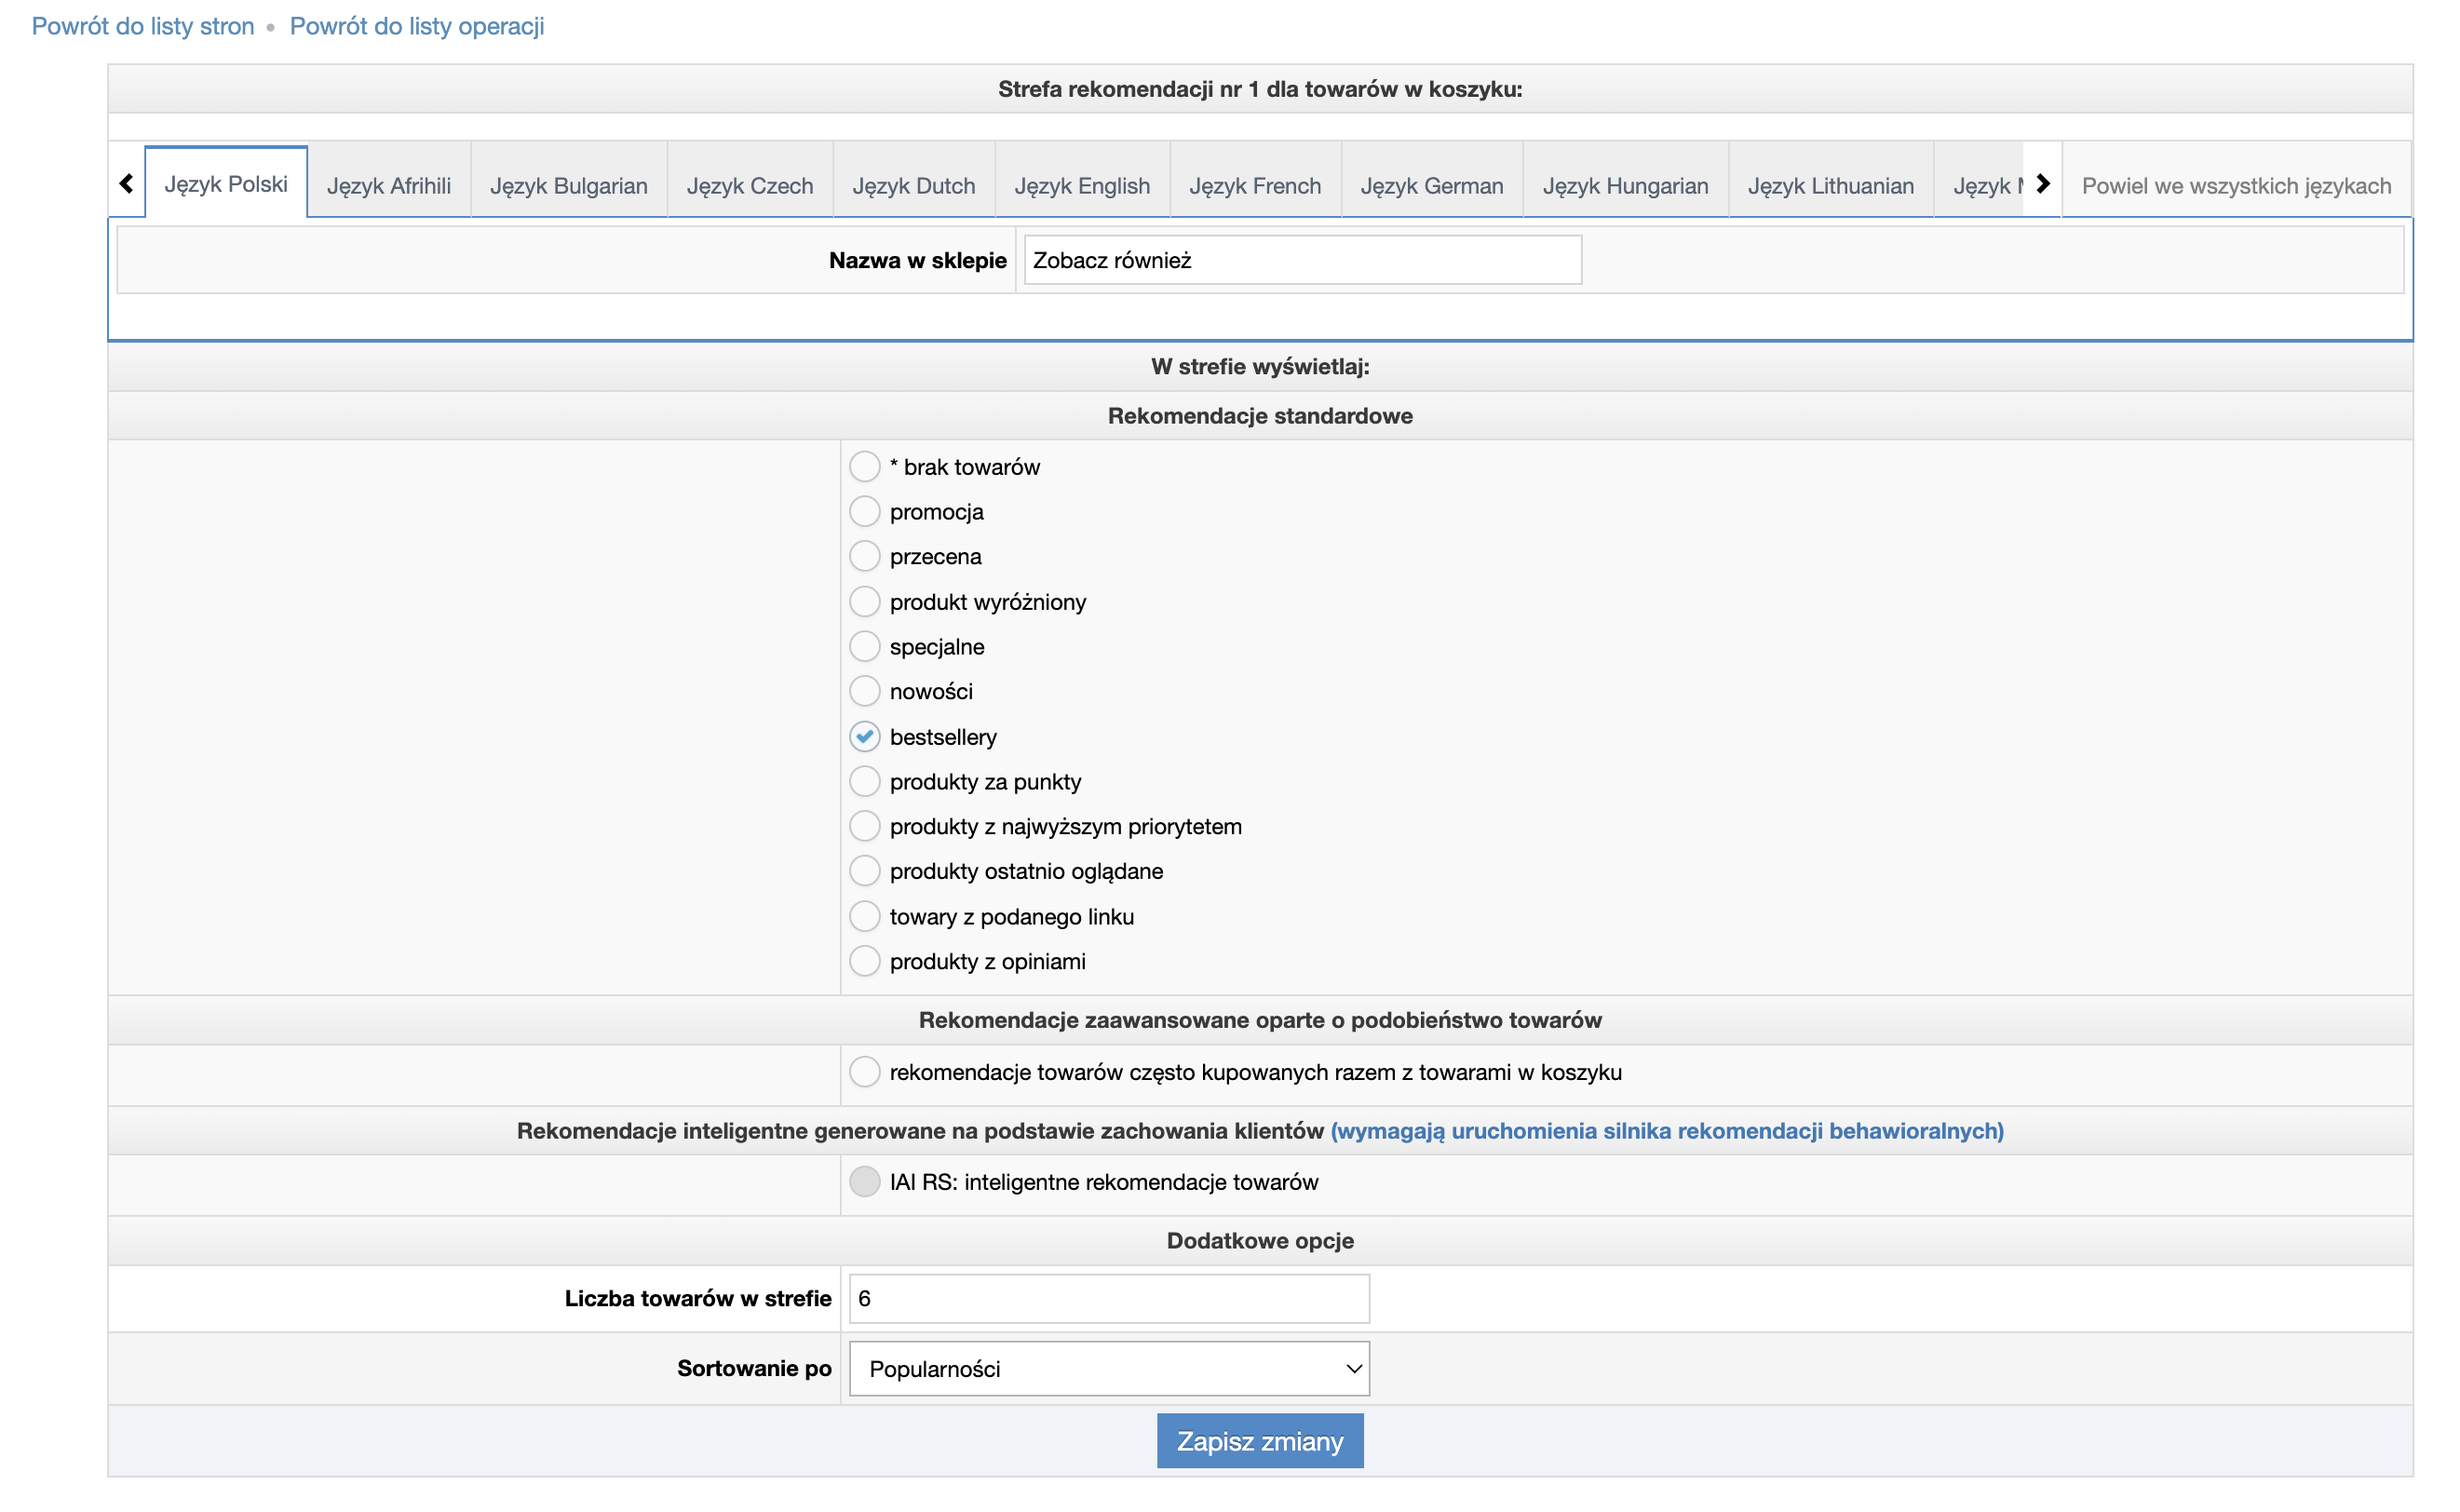The width and height of the screenshot is (2460, 1512).
Task: Choose 'produkty z najwyższym priorytetem' option
Action: 864,826
